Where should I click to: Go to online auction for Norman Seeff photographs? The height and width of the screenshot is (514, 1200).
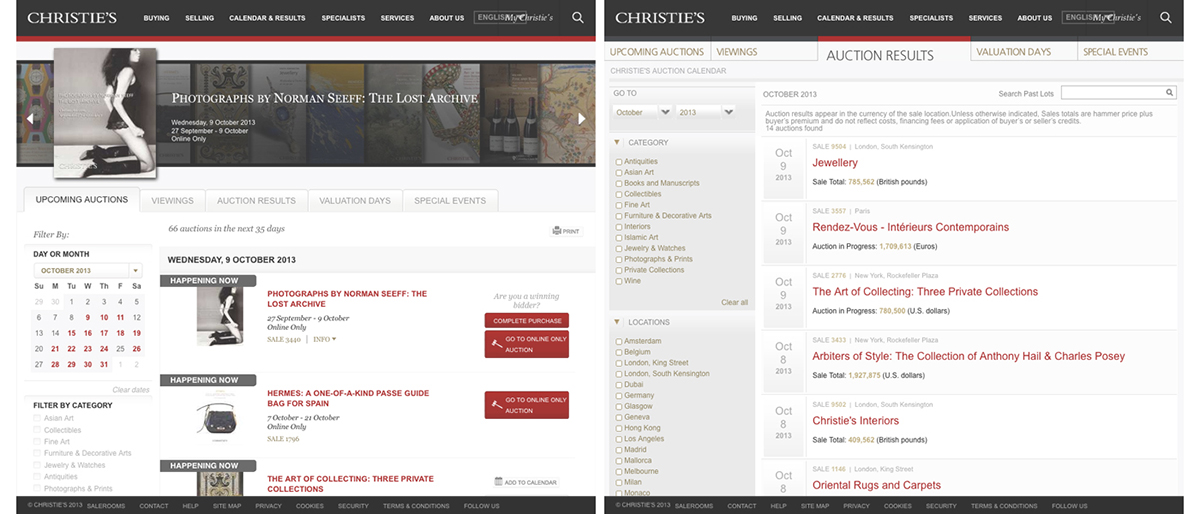(527, 345)
